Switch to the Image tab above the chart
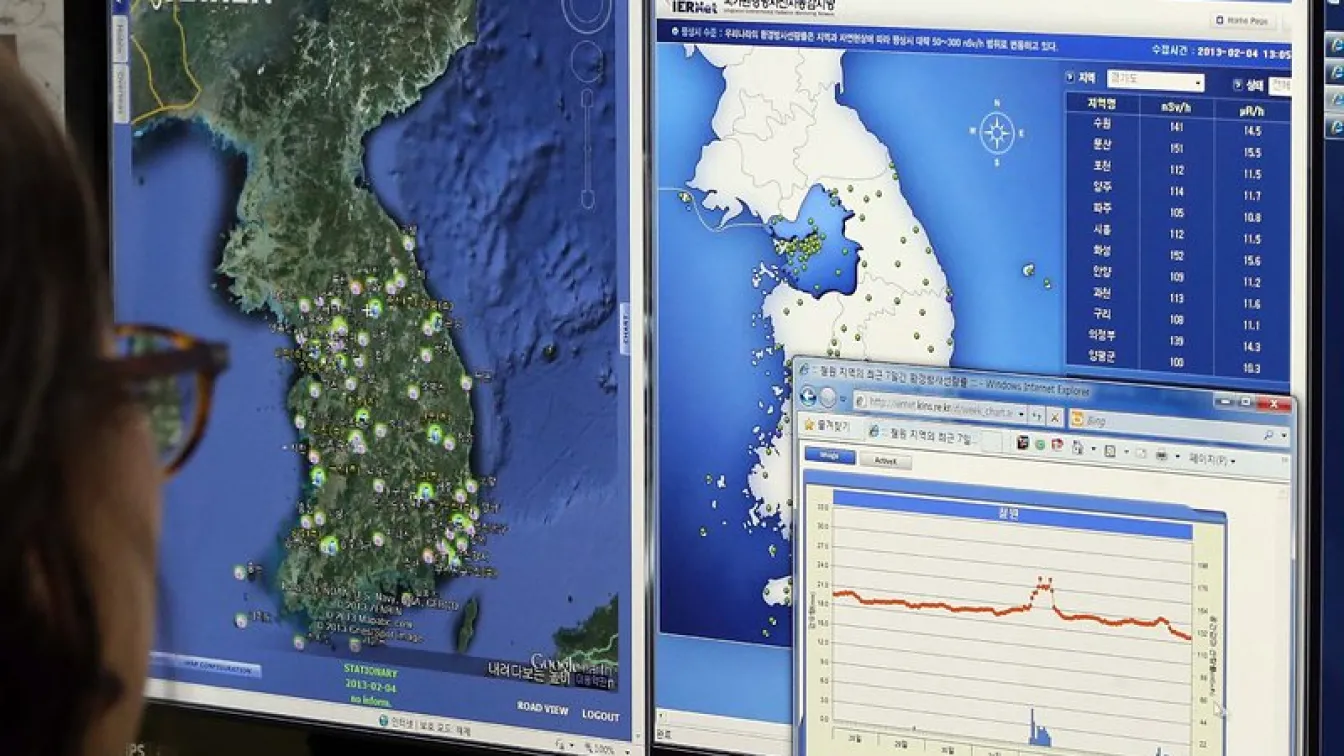 click(830, 455)
